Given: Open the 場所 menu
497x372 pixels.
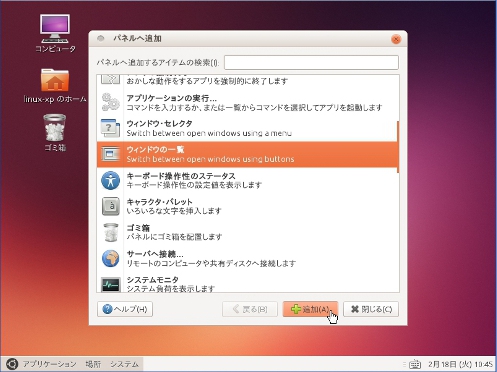Looking at the screenshot, I should 93,364.
